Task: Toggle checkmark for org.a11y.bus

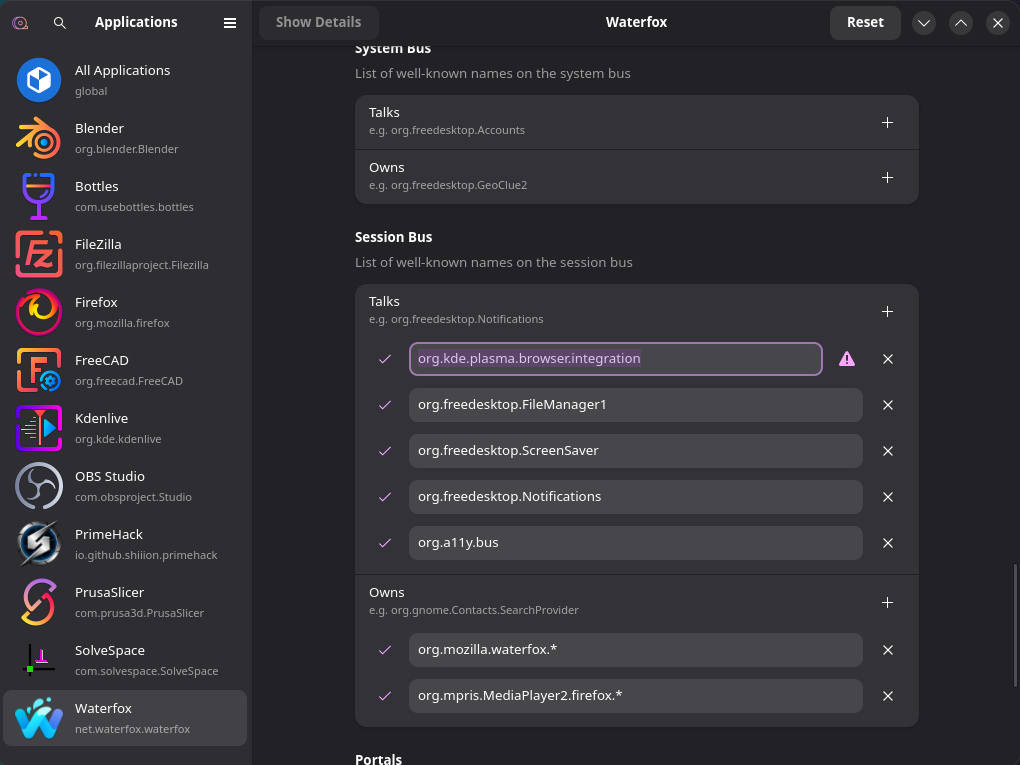Action: point(385,543)
